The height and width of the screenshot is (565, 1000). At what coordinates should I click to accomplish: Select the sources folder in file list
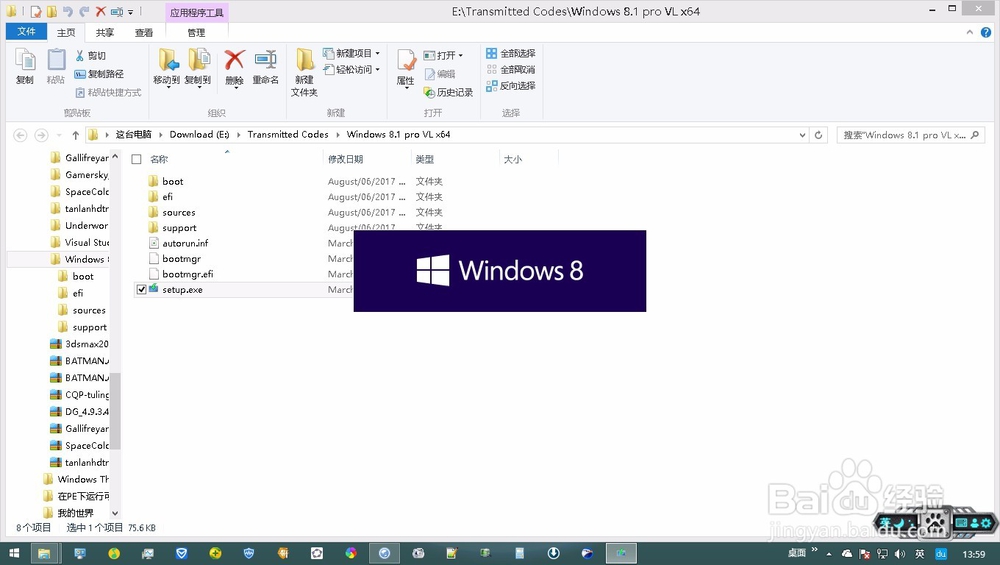click(x=179, y=212)
